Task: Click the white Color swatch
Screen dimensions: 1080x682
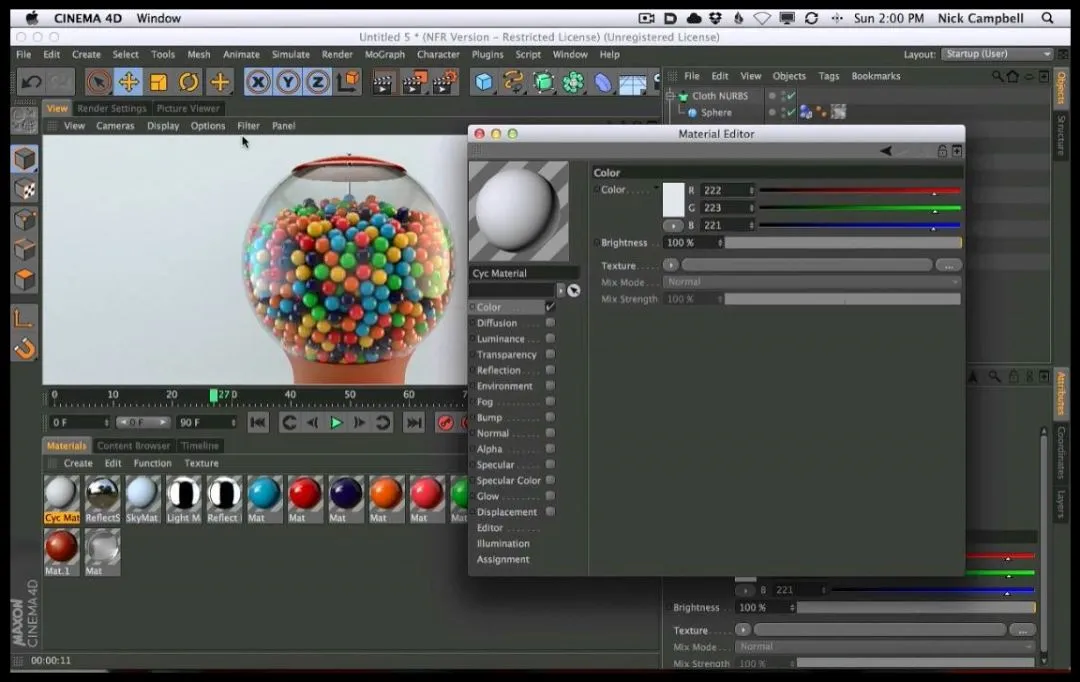Action: pyautogui.click(x=674, y=200)
